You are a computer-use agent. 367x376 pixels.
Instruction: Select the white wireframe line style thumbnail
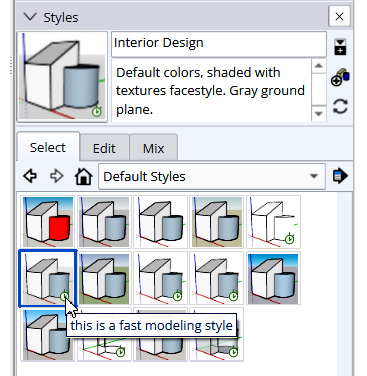[273, 222]
